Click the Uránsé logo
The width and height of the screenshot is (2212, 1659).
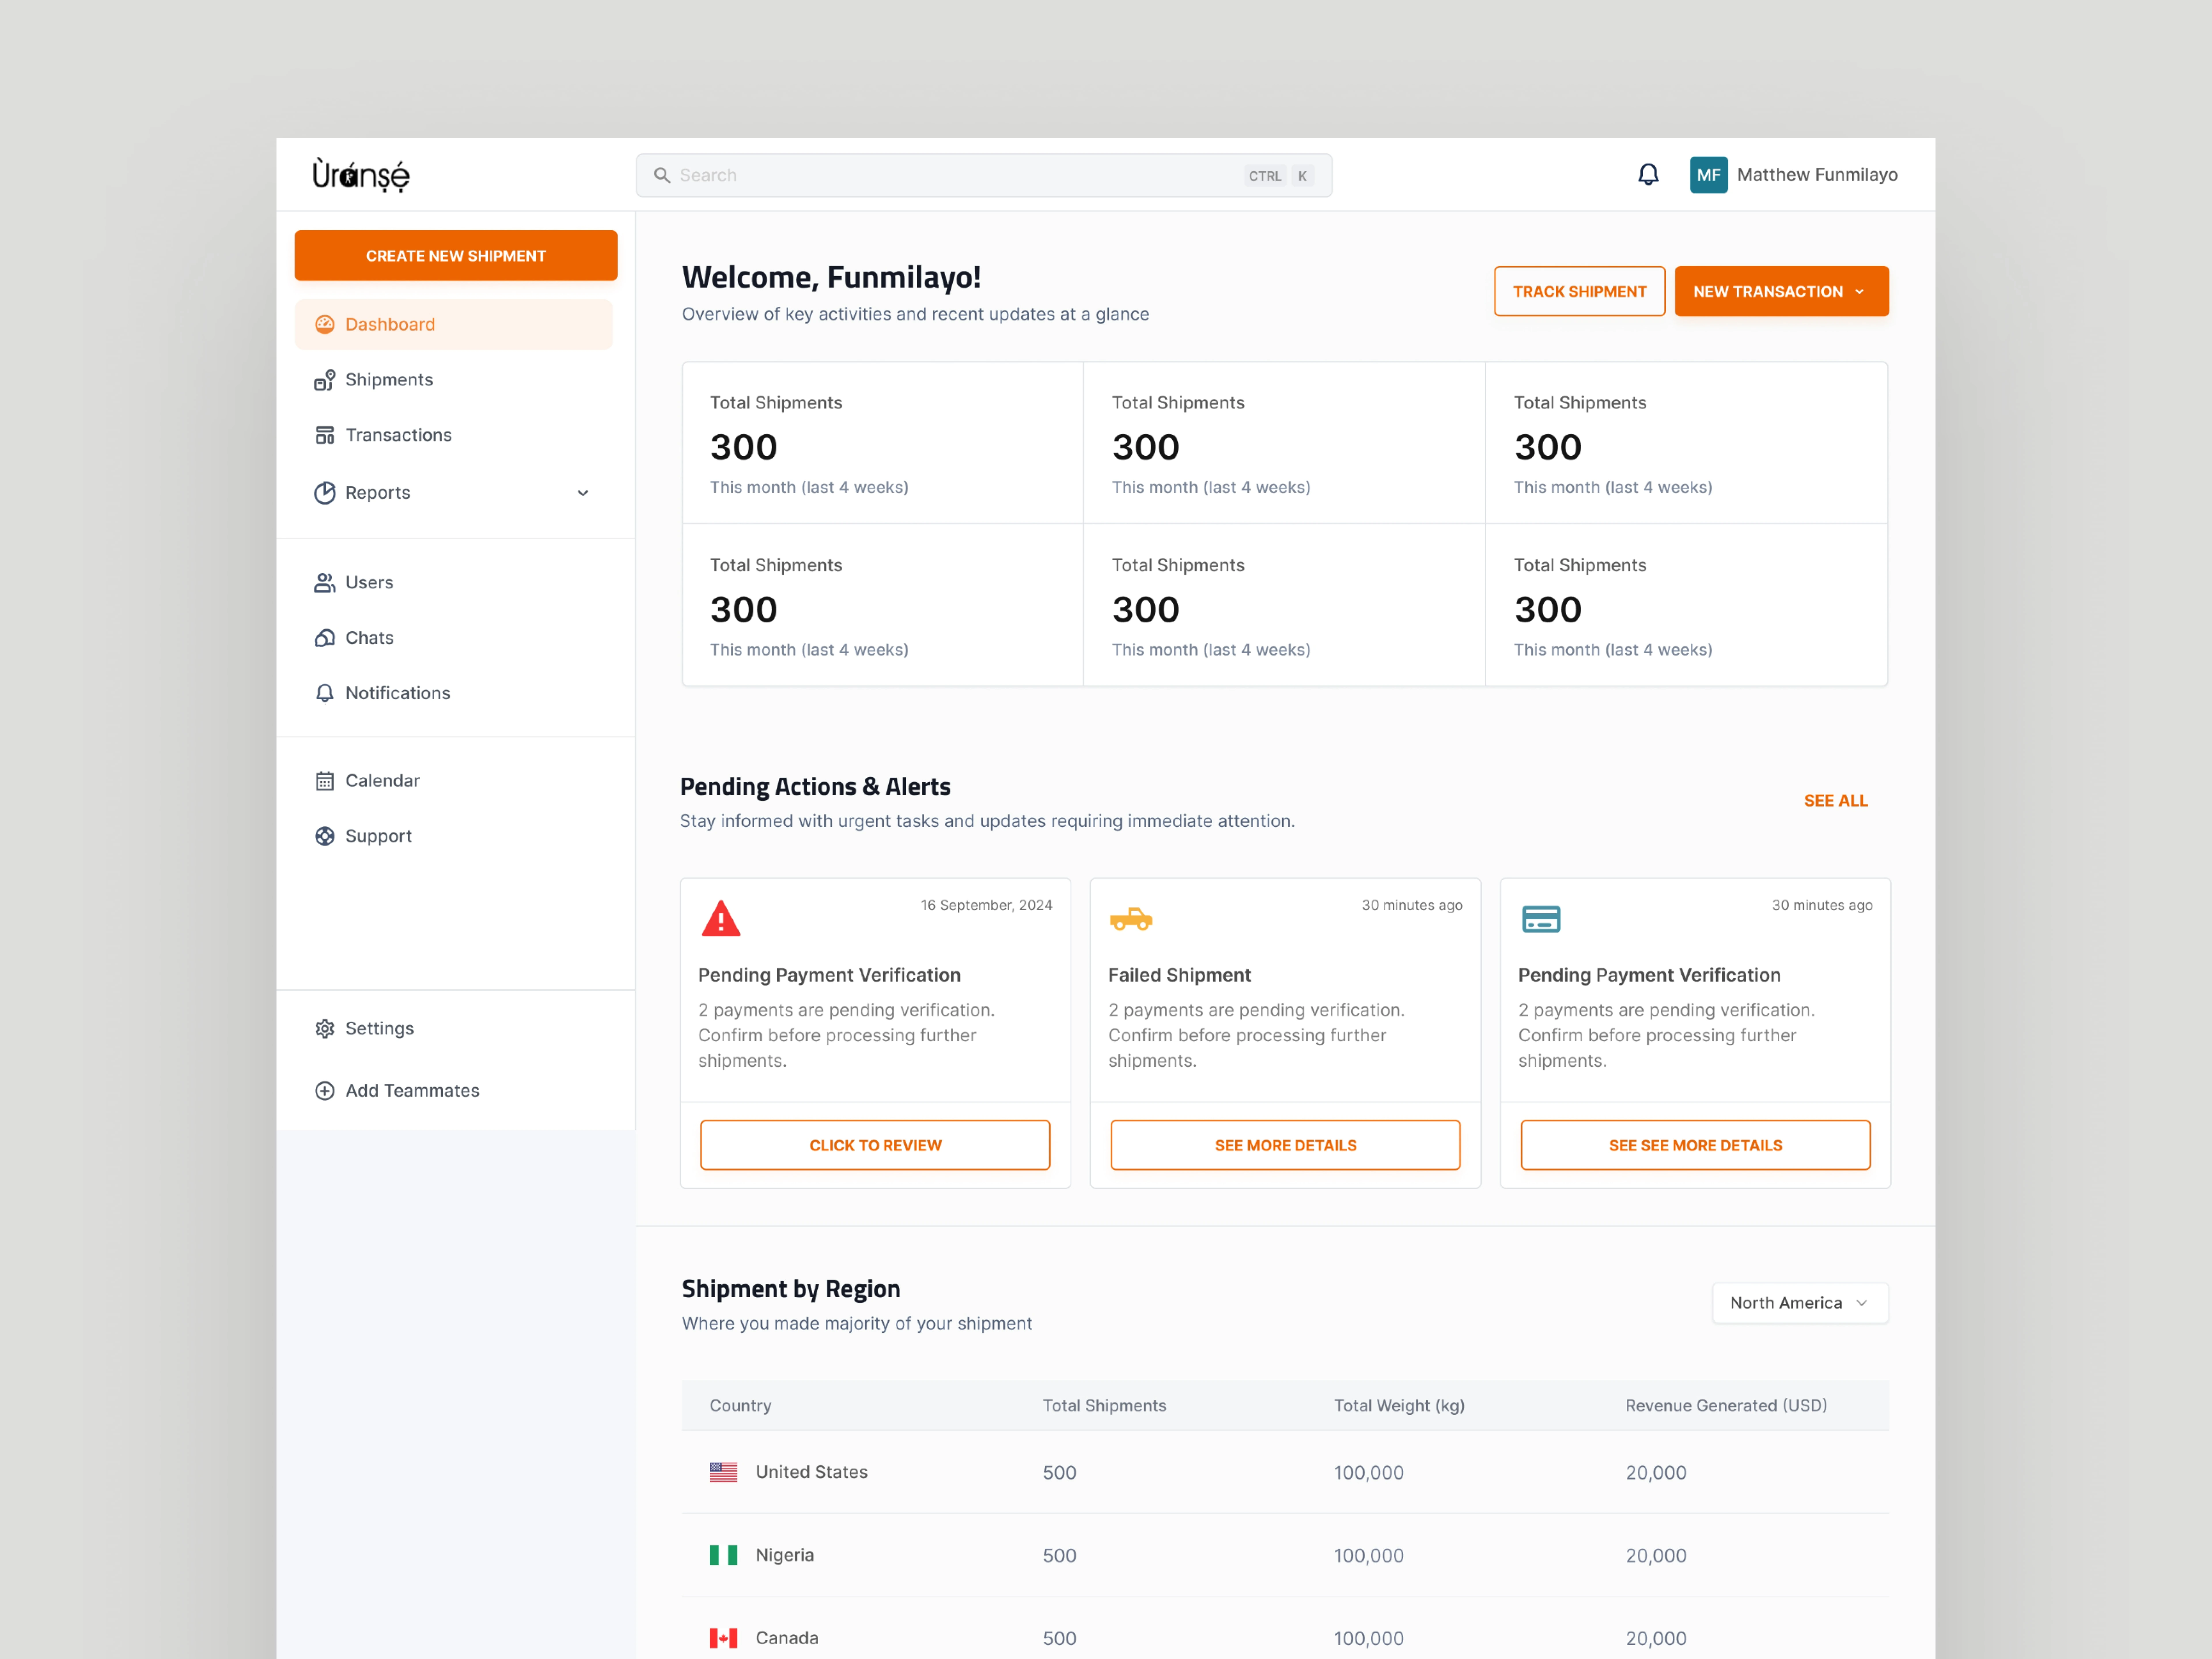tap(361, 175)
